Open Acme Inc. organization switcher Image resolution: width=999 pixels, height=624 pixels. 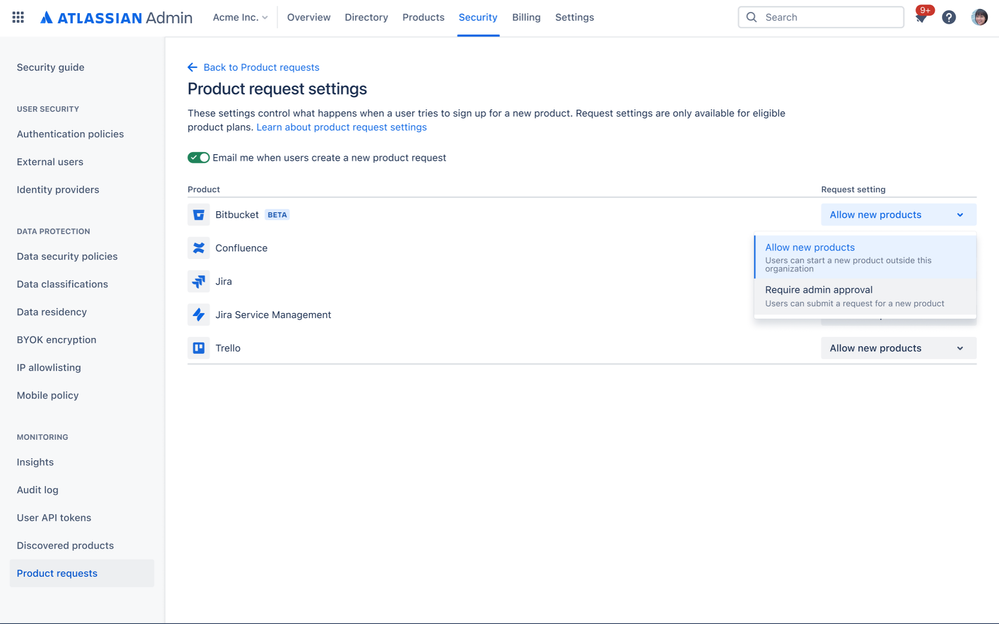240,17
